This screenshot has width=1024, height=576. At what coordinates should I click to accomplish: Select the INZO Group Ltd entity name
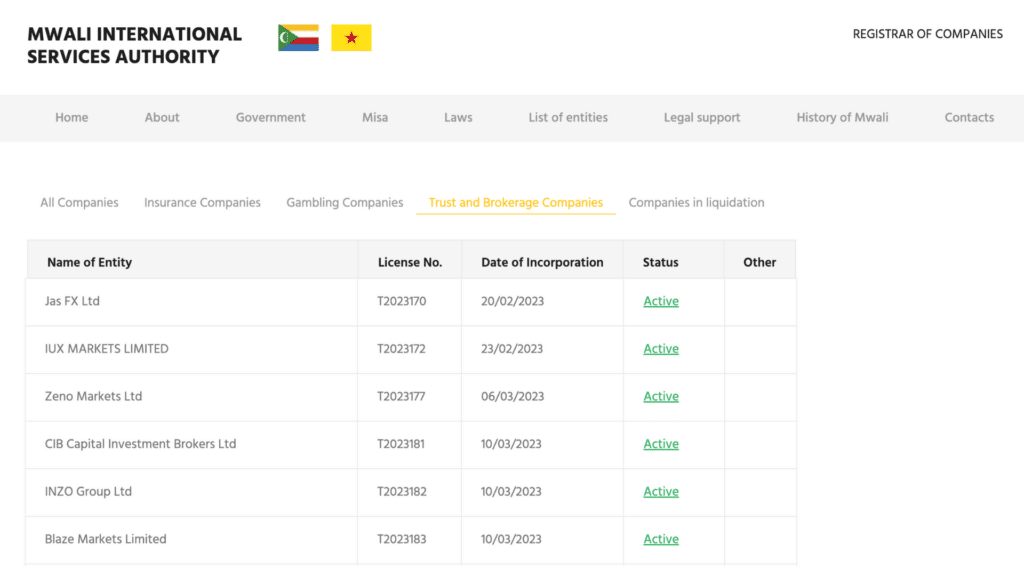88,492
